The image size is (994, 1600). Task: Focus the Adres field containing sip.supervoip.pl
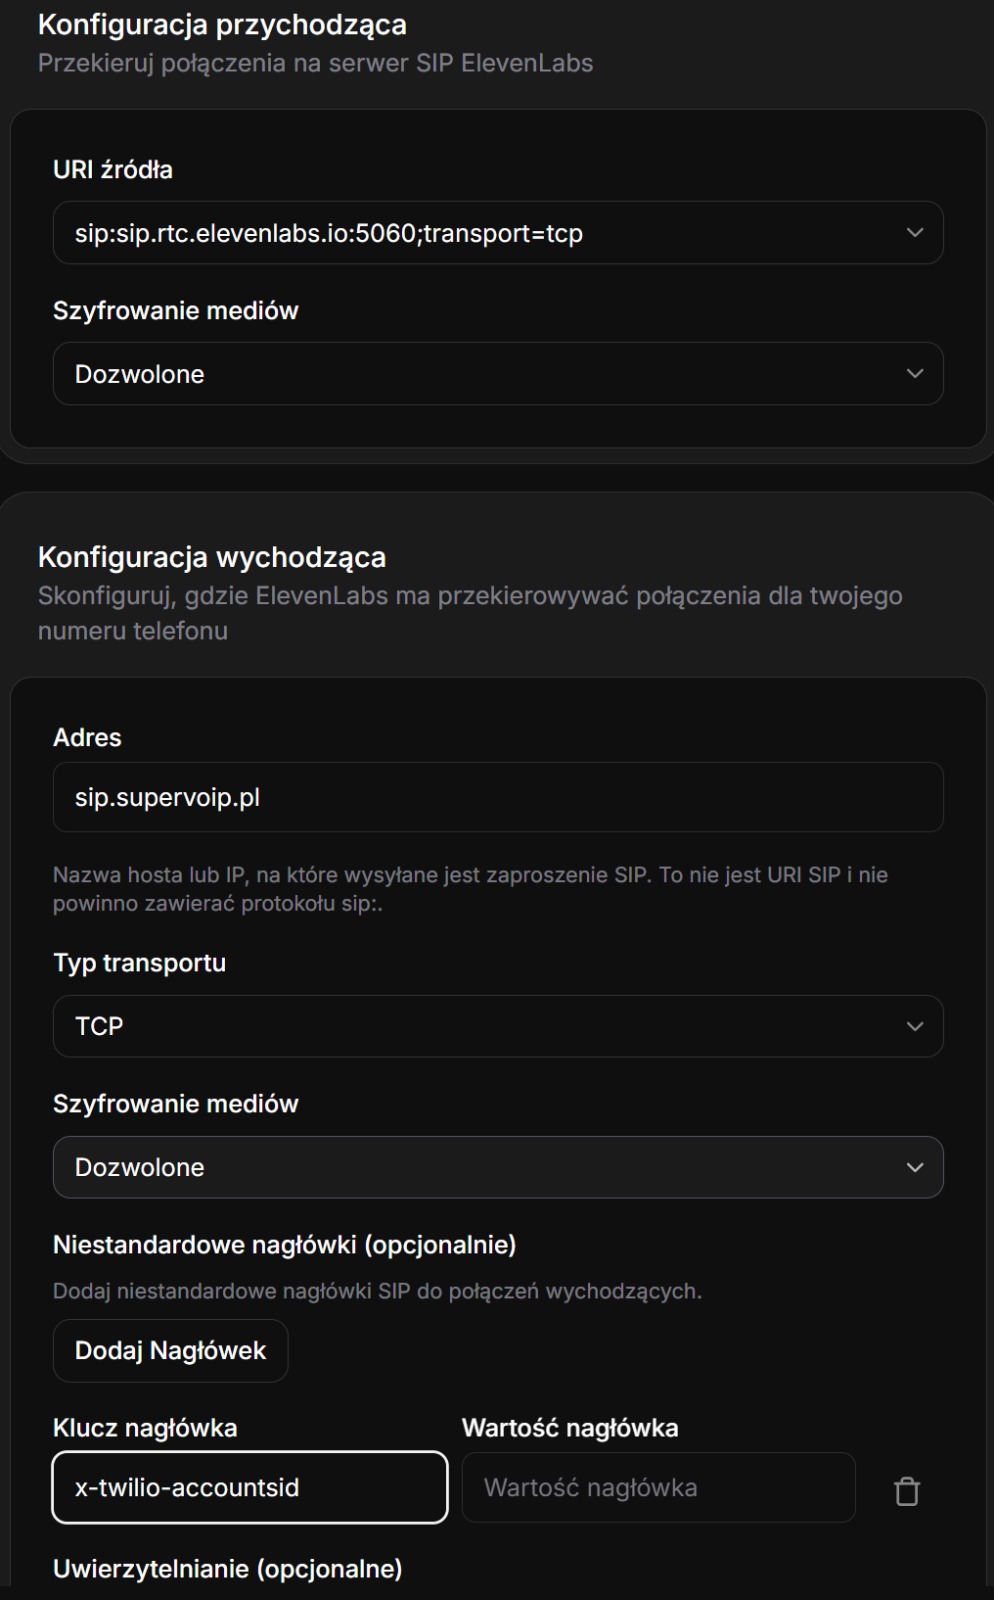pyautogui.click(x=497, y=798)
